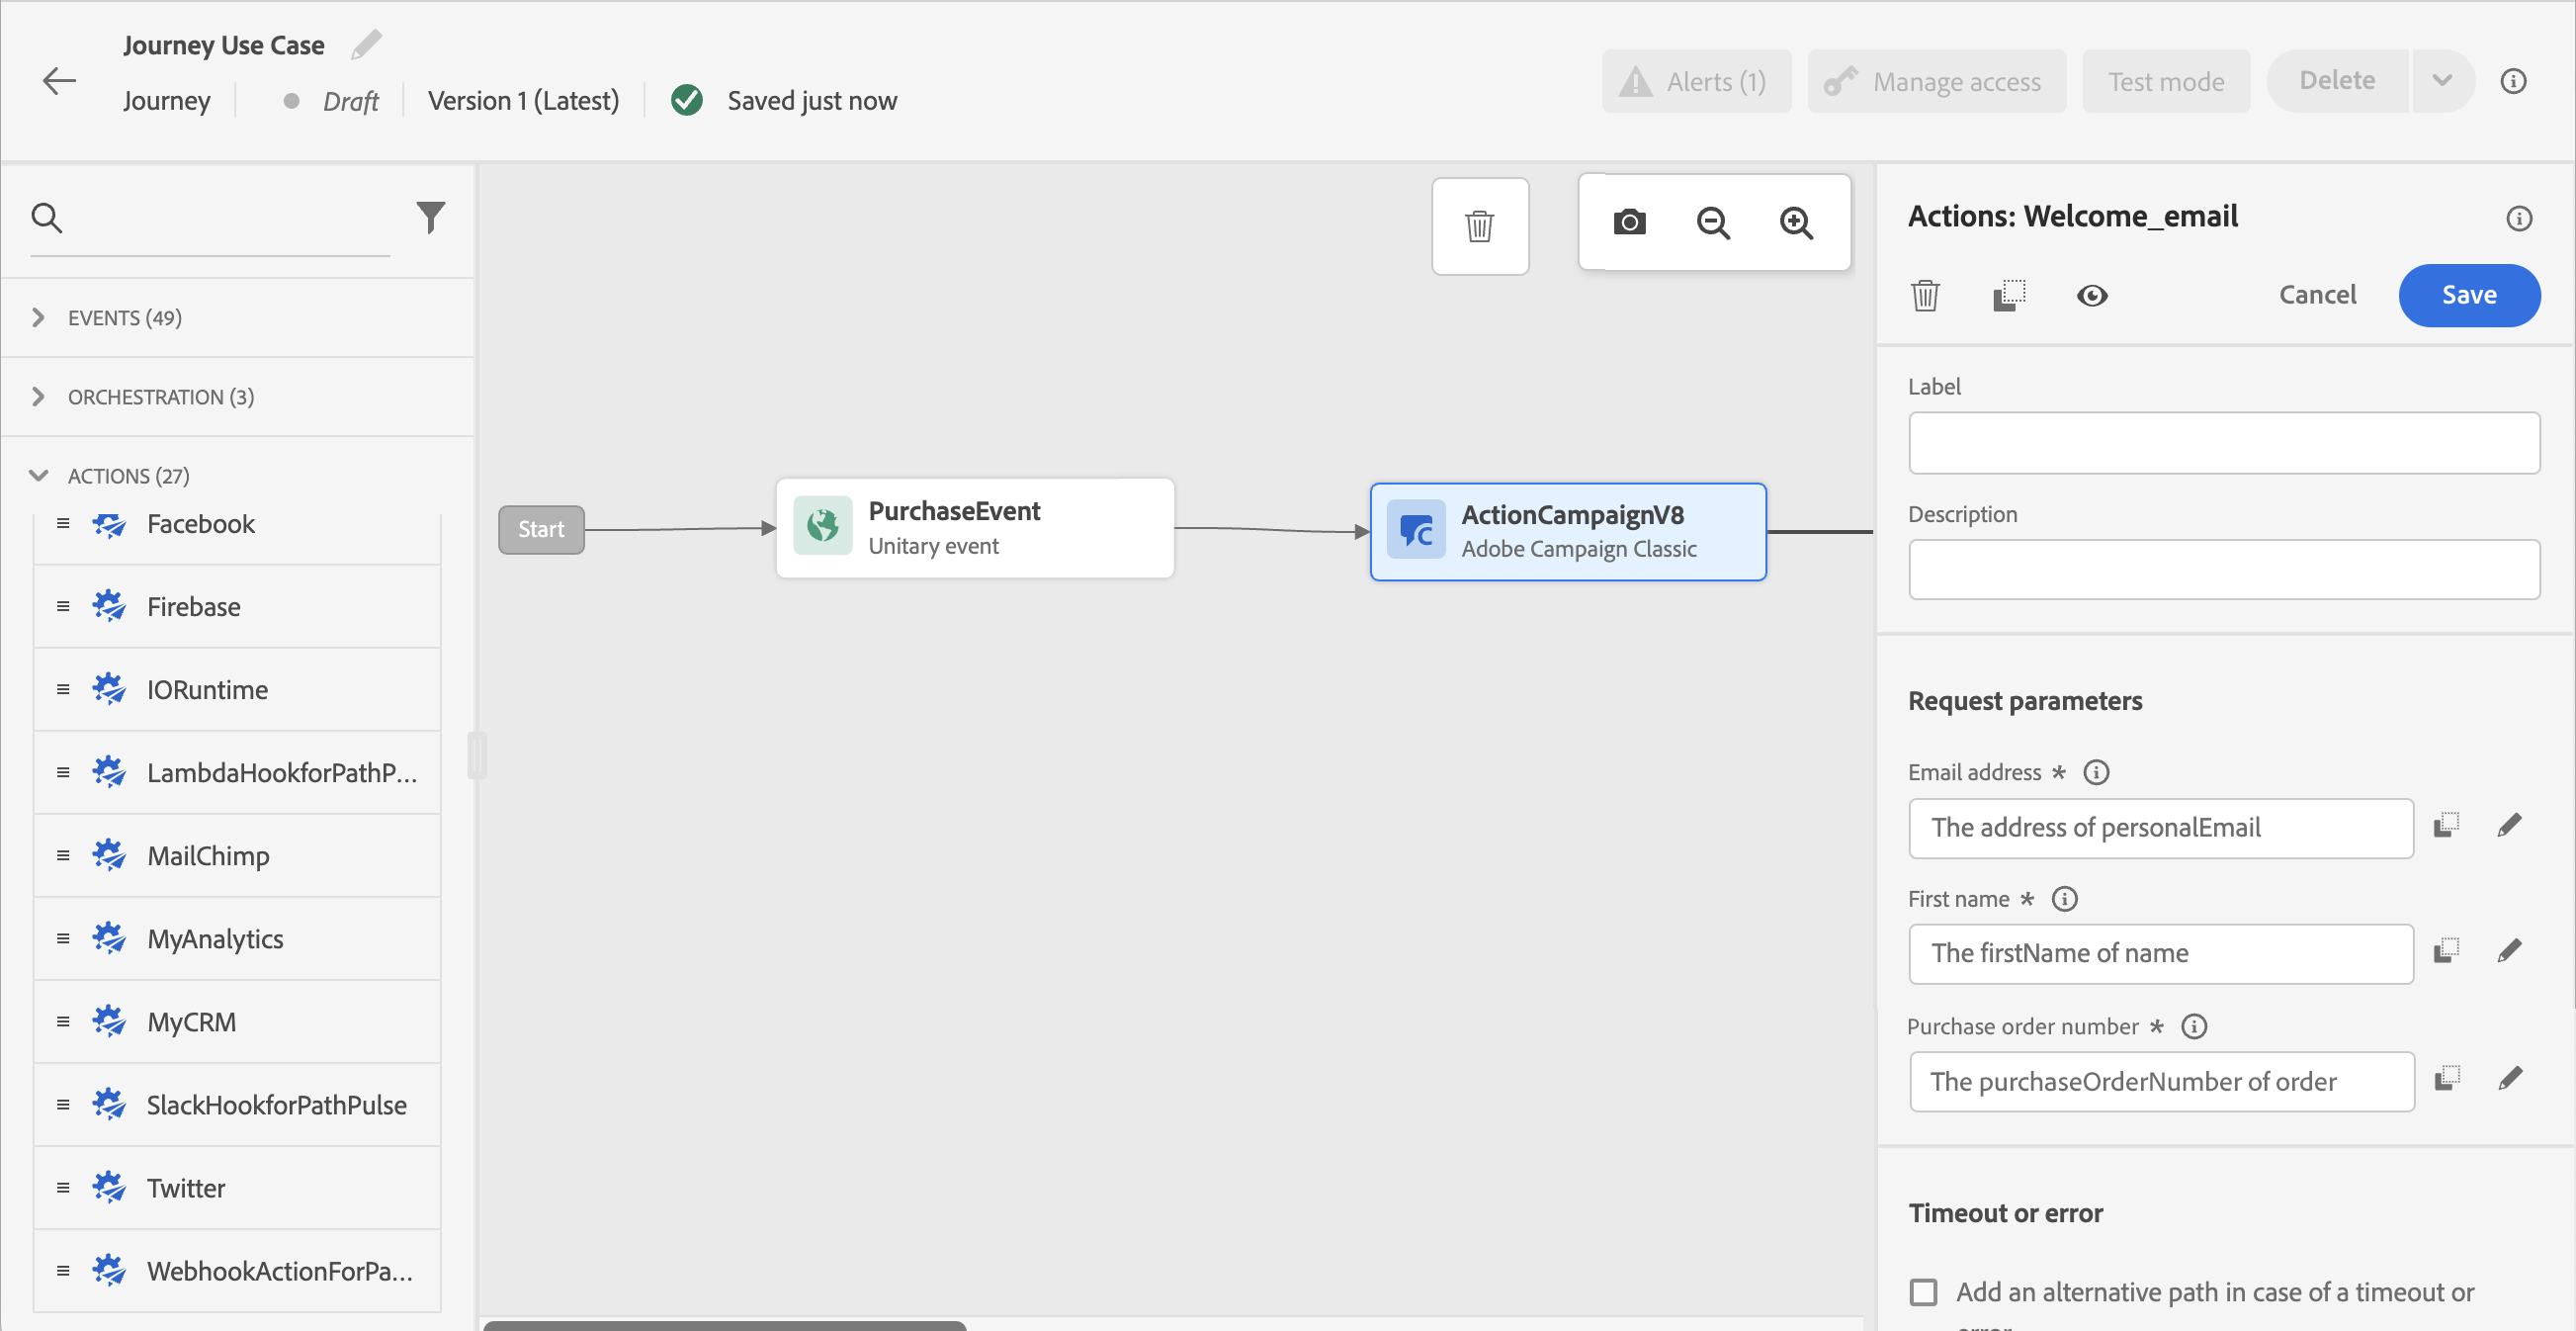Open dropdown arrow next to Delete
This screenshot has width=2576, height=1331.
click(x=2442, y=81)
